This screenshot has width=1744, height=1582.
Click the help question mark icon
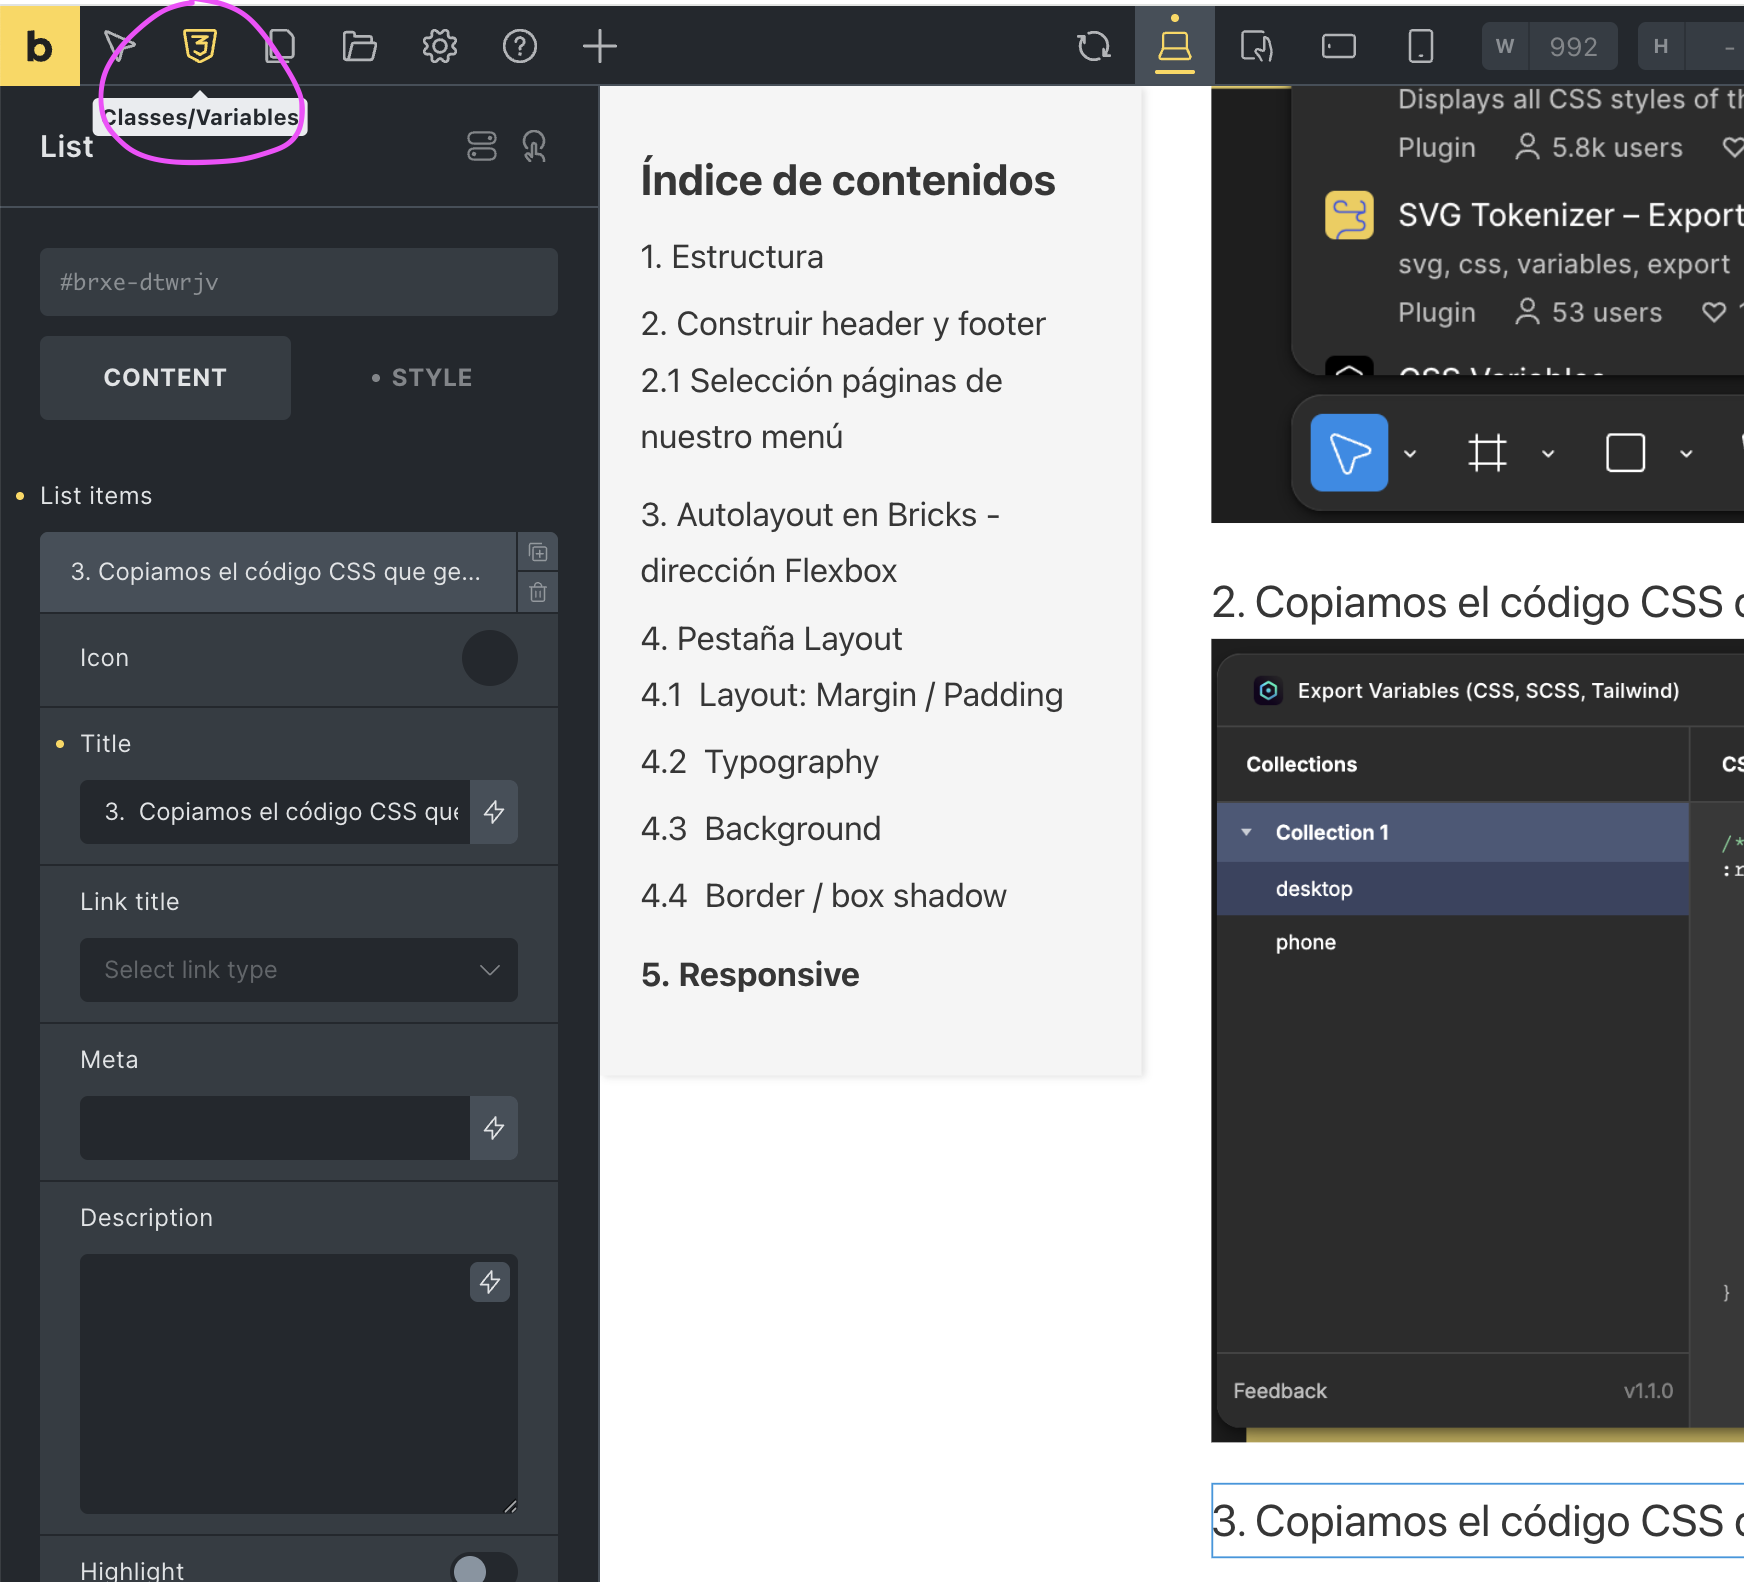point(519,46)
